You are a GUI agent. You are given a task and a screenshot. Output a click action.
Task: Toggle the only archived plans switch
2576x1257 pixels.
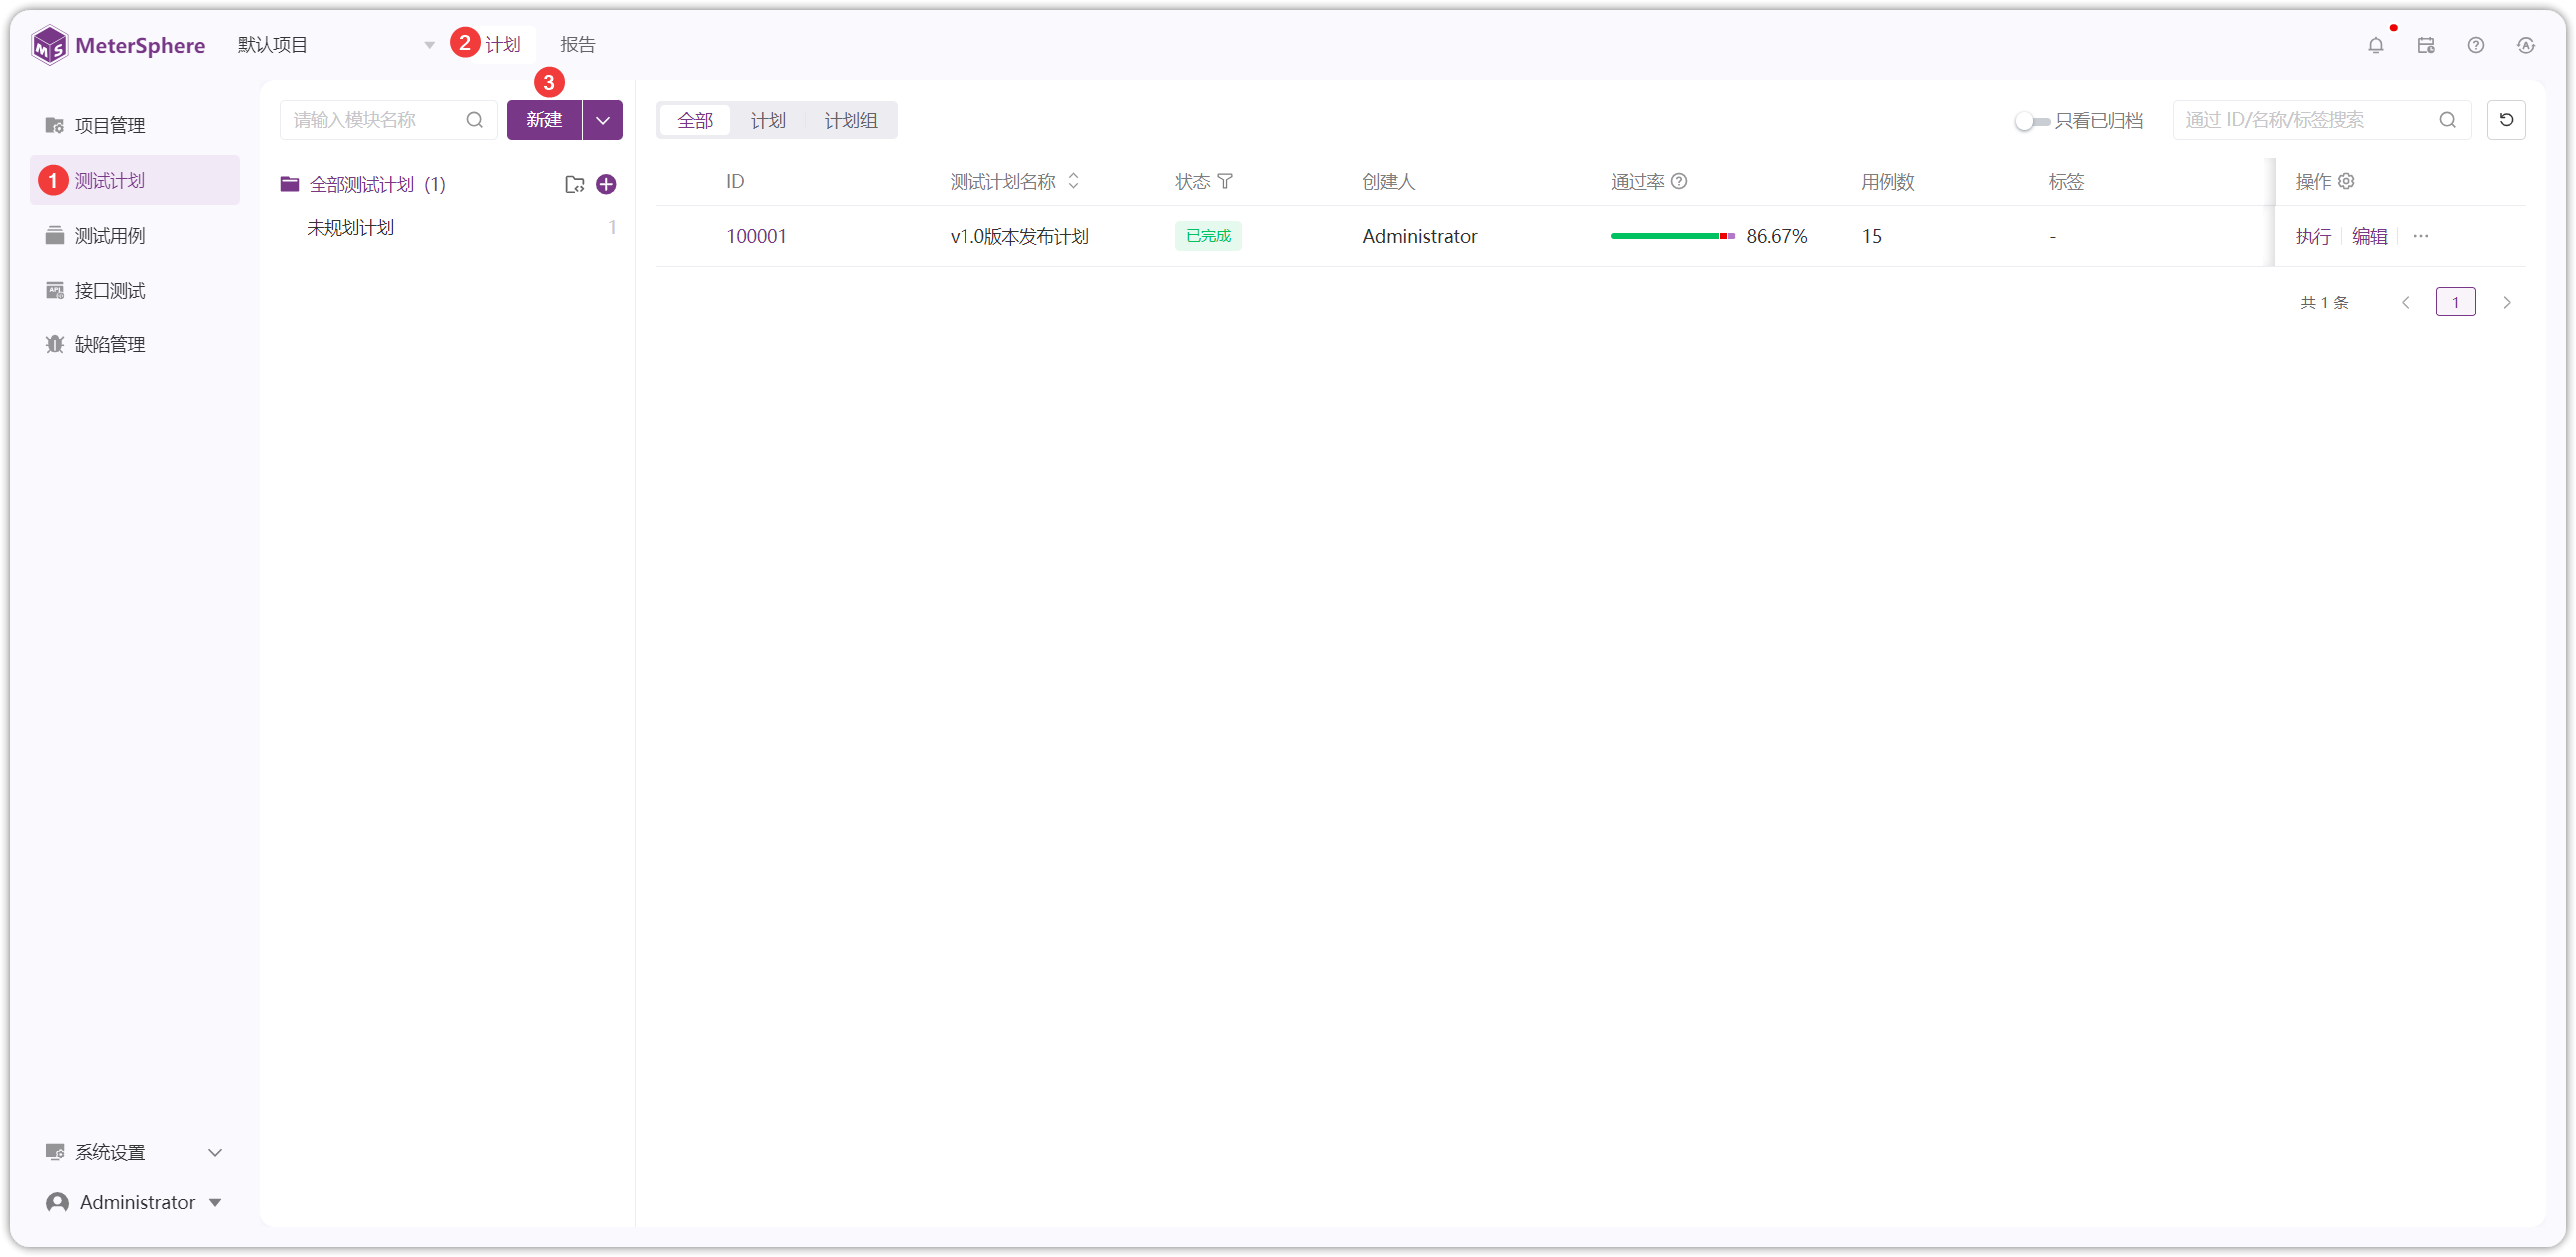pyautogui.click(x=2031, y=121)
